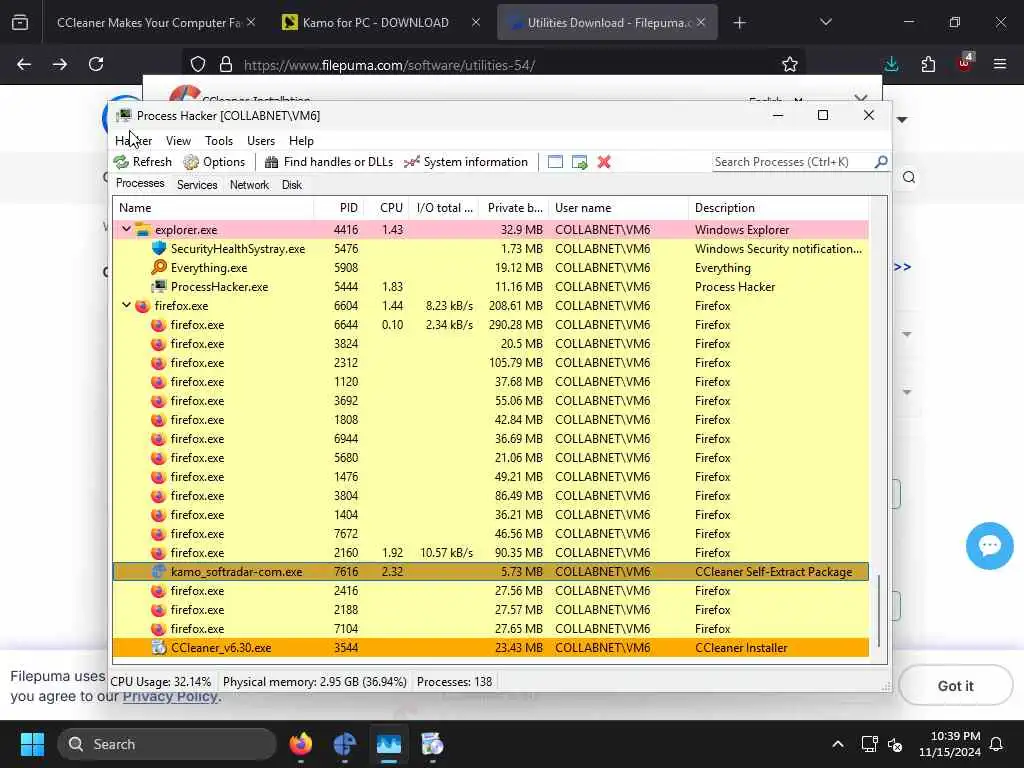
Task: Sort by the Description column header
Action: pos(779,208)
